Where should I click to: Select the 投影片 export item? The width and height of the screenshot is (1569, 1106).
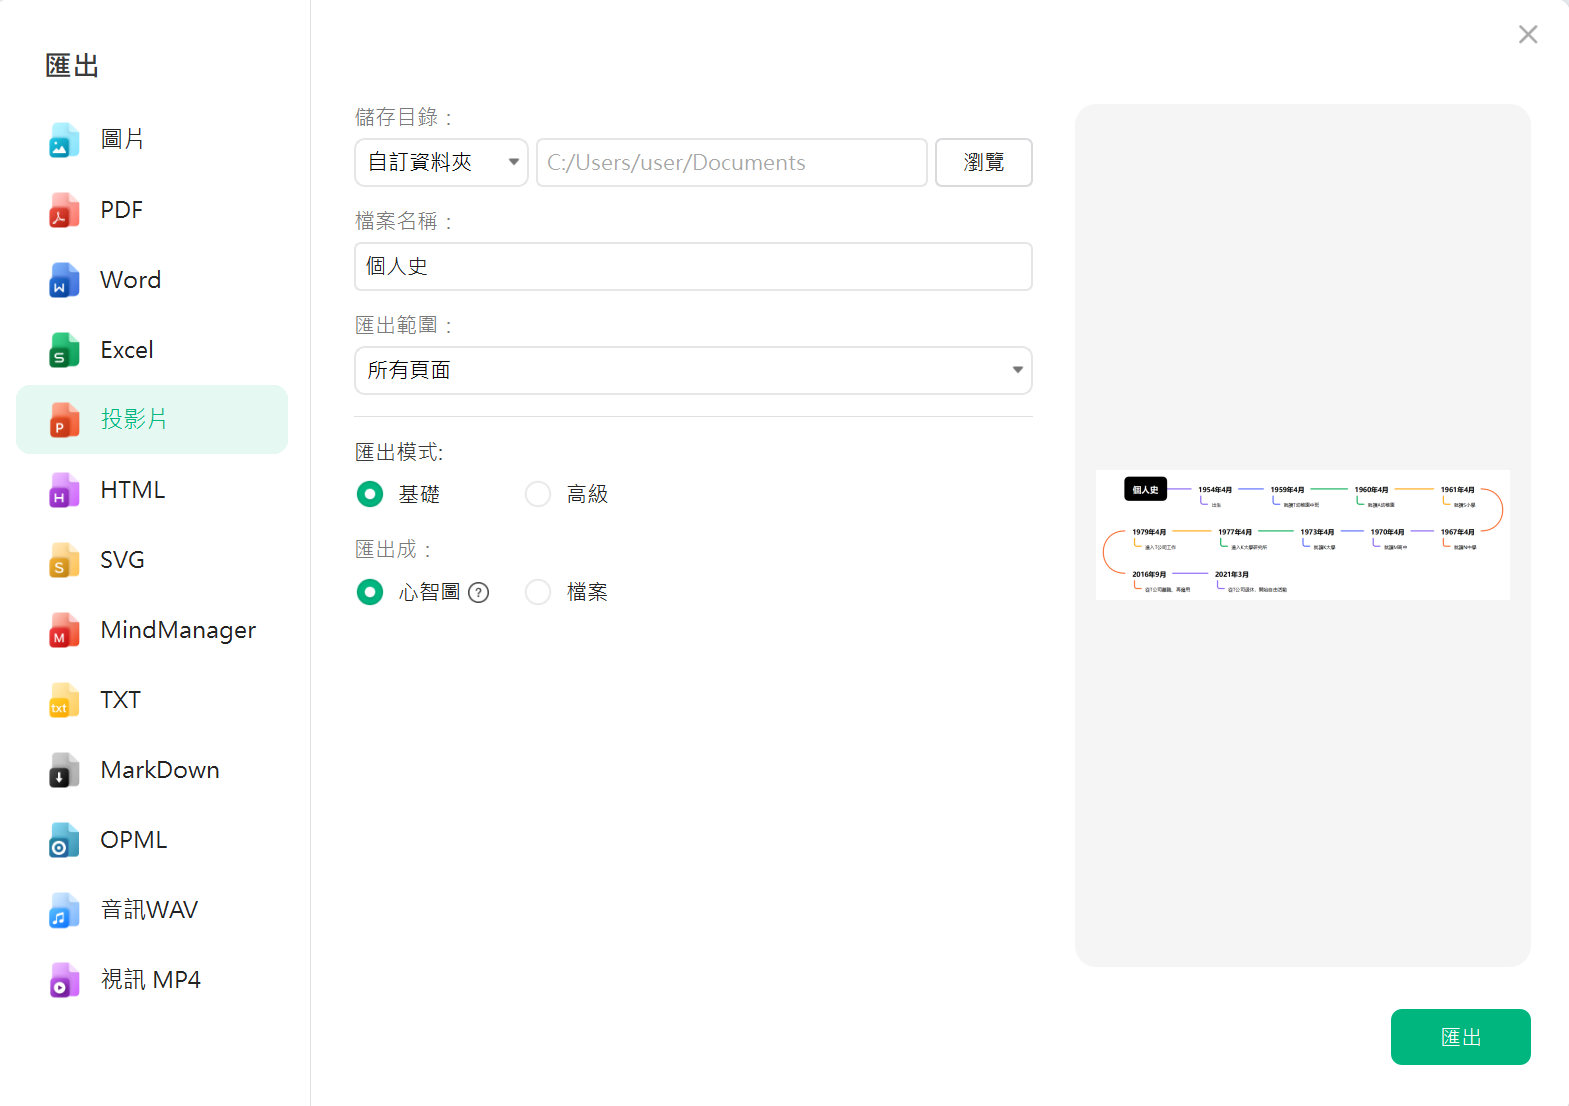(x=152, y=419)
